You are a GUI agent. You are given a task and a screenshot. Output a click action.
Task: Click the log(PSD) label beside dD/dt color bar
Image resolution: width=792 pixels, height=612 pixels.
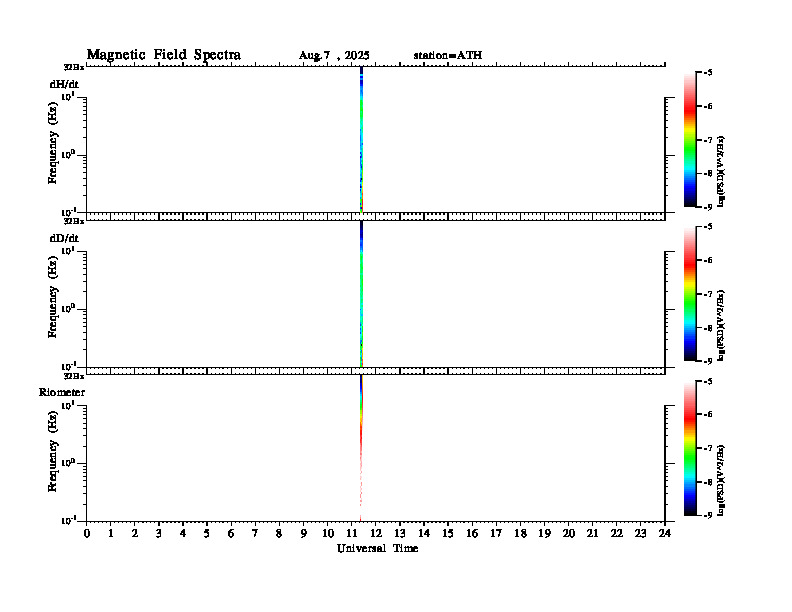tap(721, 326)
